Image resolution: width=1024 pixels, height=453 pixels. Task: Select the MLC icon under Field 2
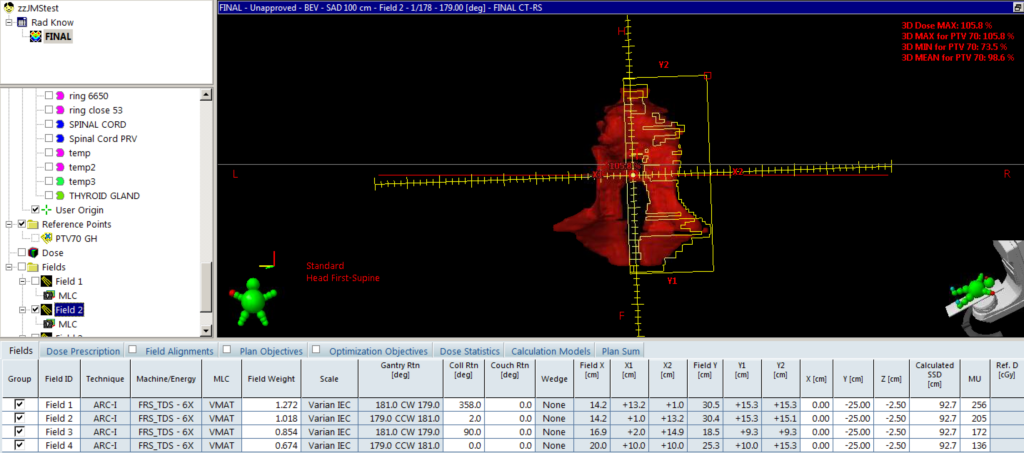click(48, 324)
